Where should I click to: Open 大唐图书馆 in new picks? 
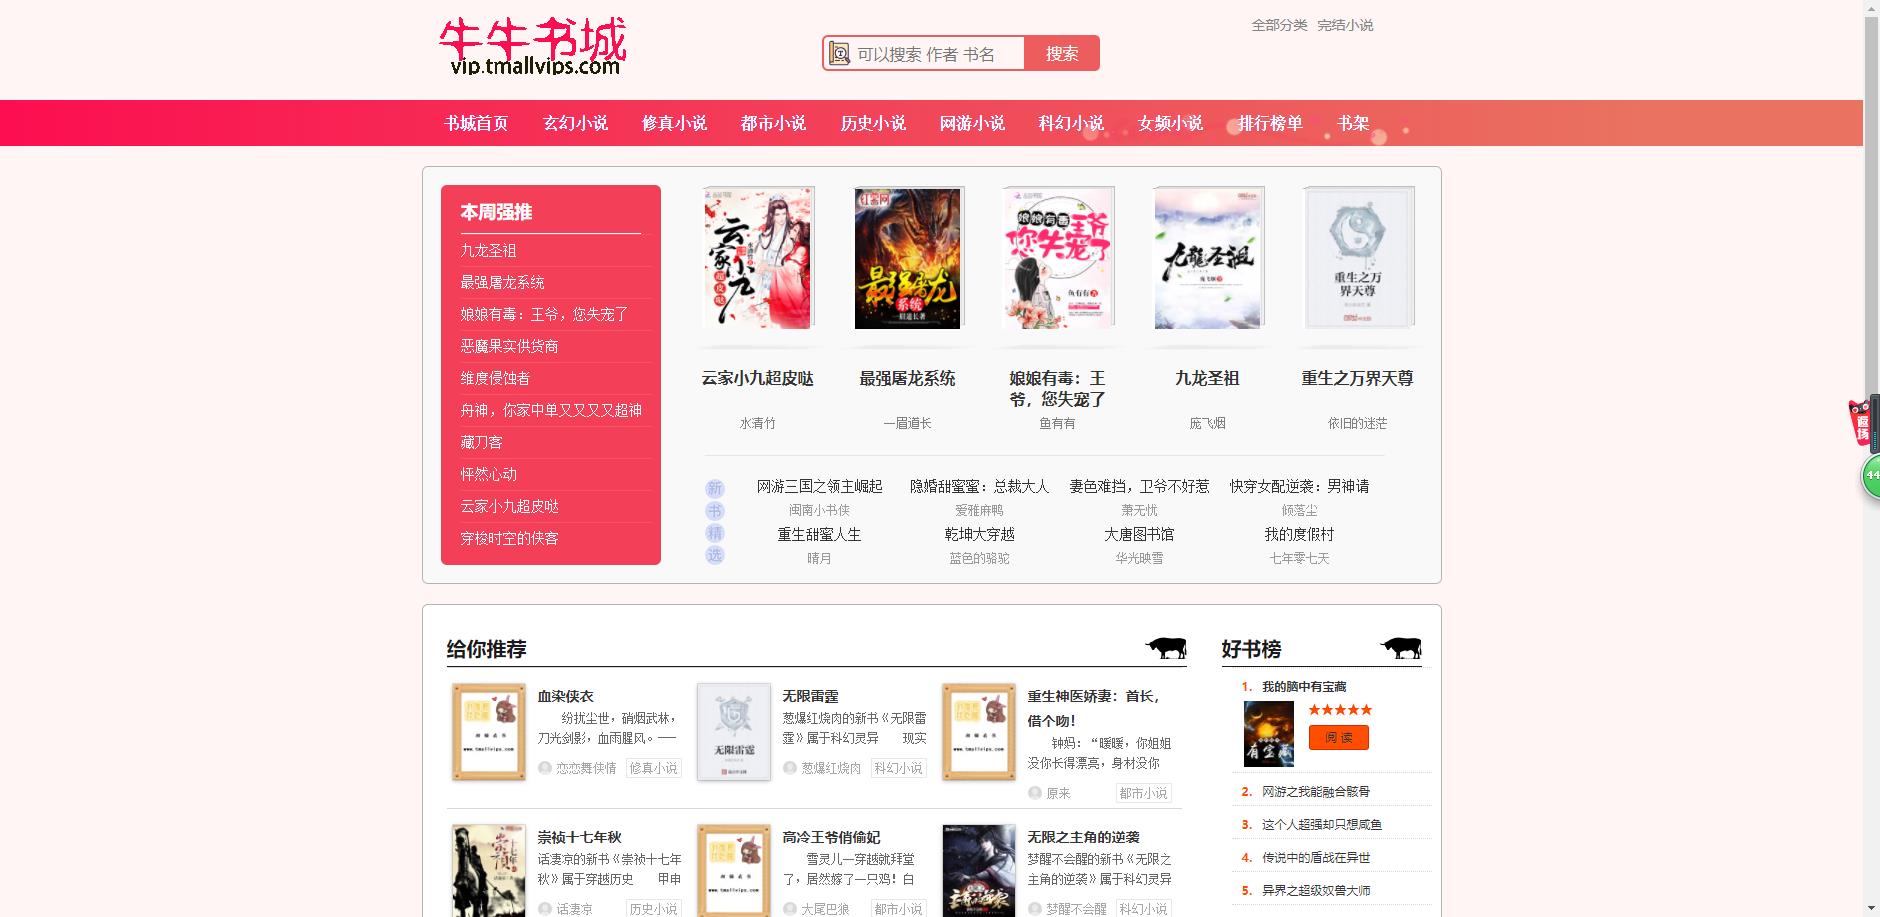click(x=1139, y=534)
